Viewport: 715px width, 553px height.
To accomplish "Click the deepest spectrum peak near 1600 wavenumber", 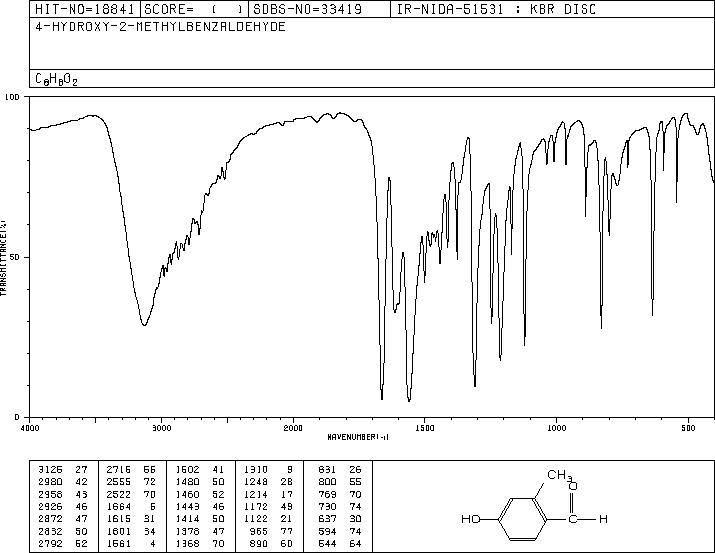I will tap(409, 400).
